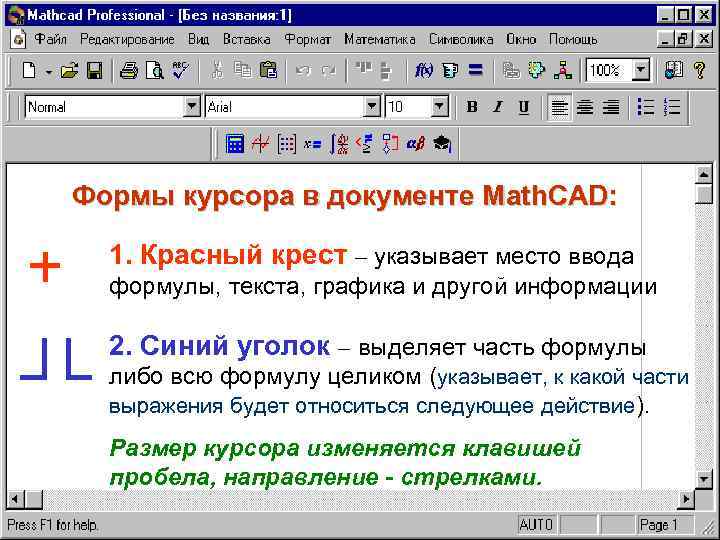Expand the font size 10 dropdown
The image size is (720, 540).
[x=439, y=107]
